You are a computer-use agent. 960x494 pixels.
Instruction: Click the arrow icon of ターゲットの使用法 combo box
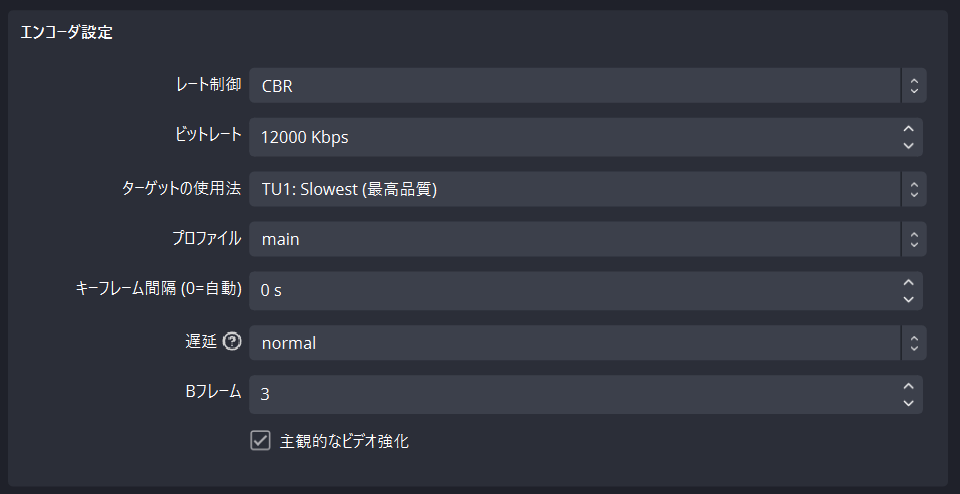pyautogui.click(x=914, y=189)
